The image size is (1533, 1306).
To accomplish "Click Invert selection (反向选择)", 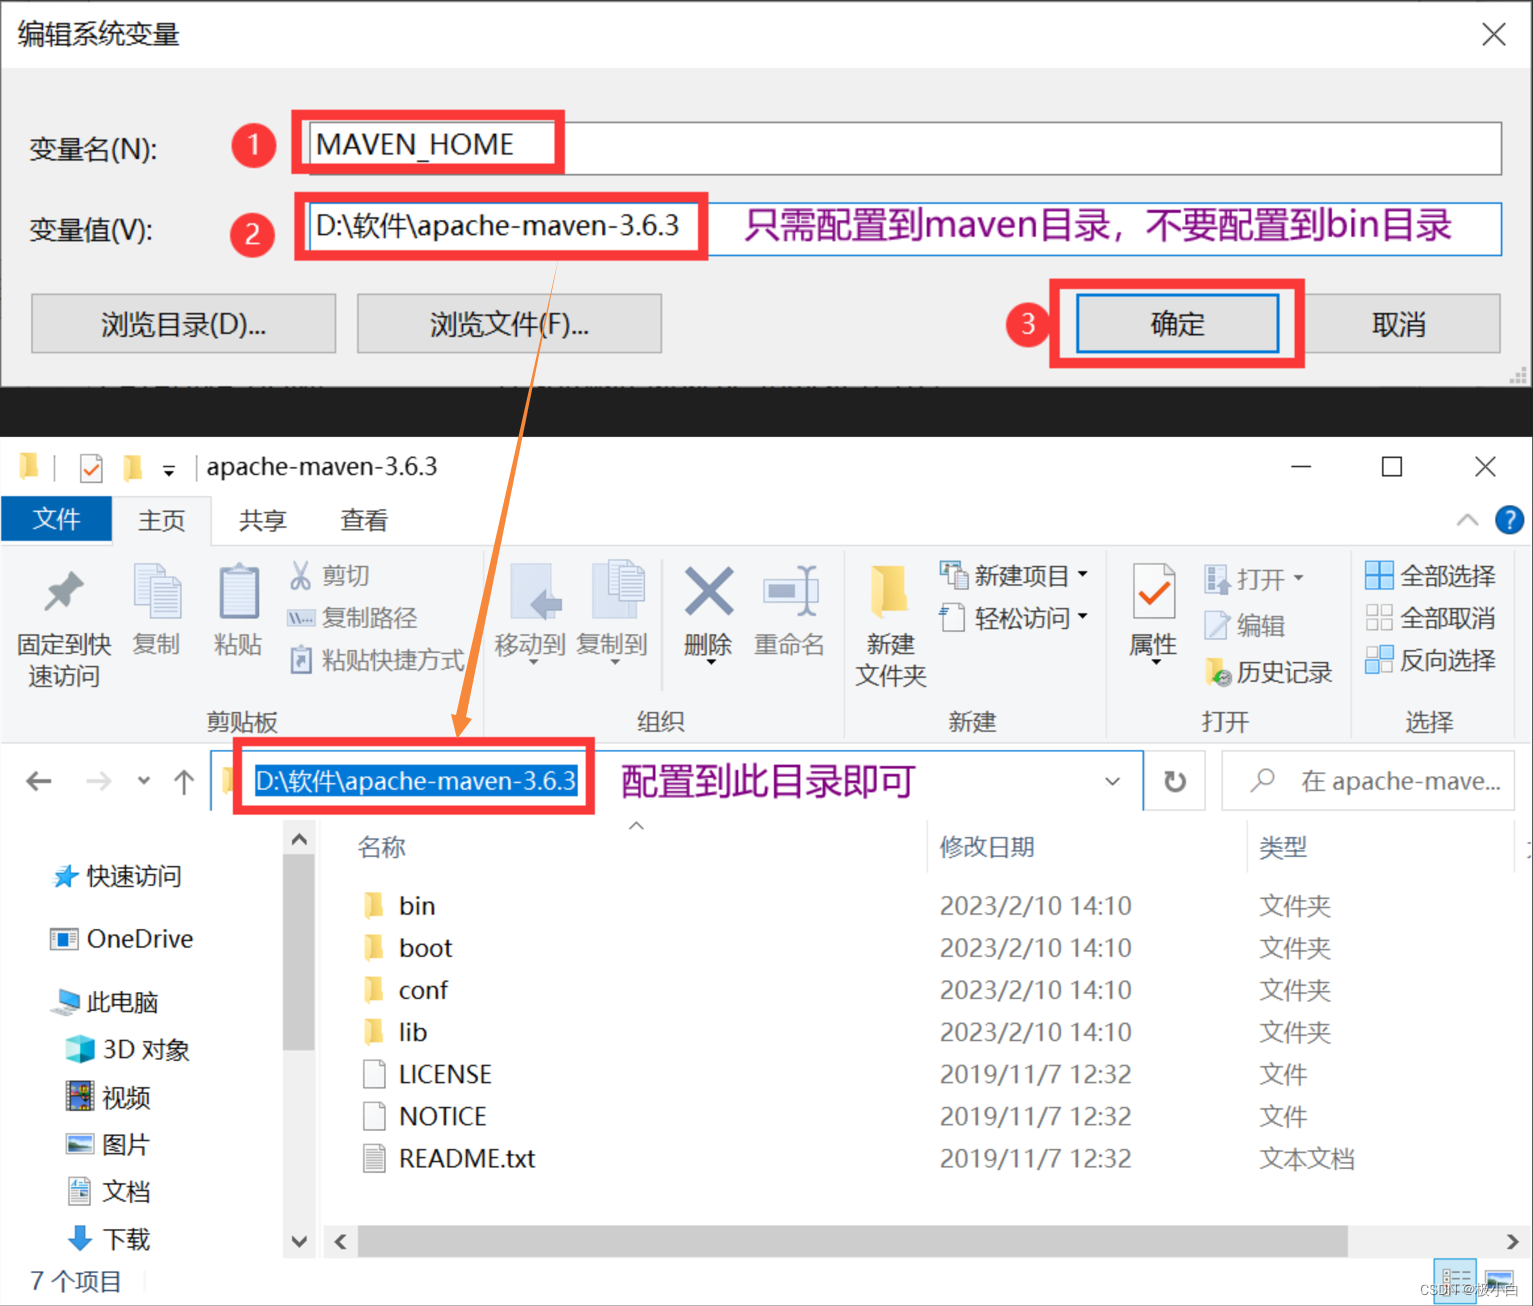I will (1431, 660).
